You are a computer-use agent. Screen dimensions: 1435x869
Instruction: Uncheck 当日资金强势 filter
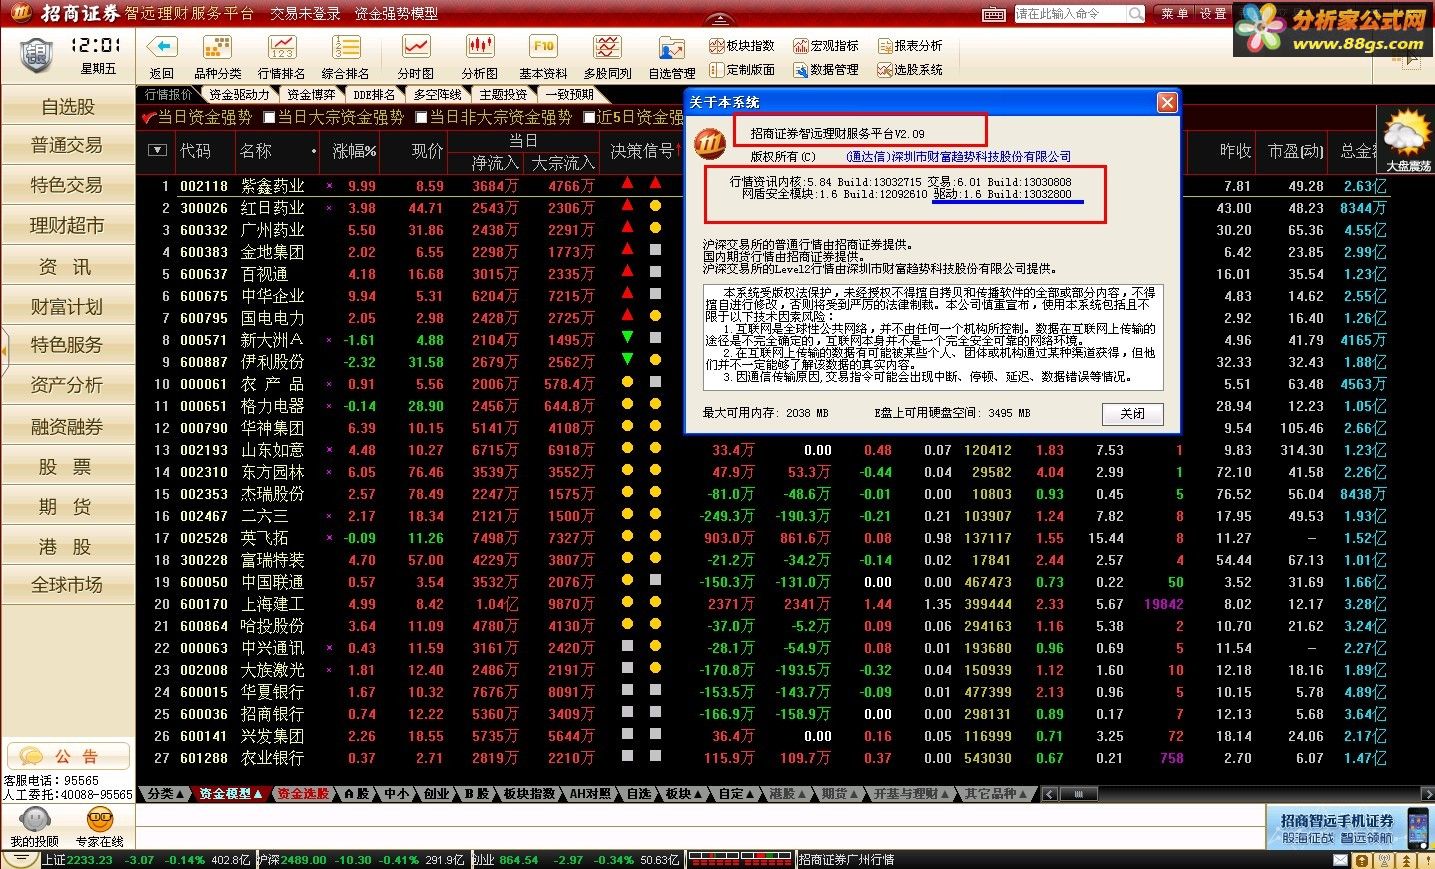point(150,118)
